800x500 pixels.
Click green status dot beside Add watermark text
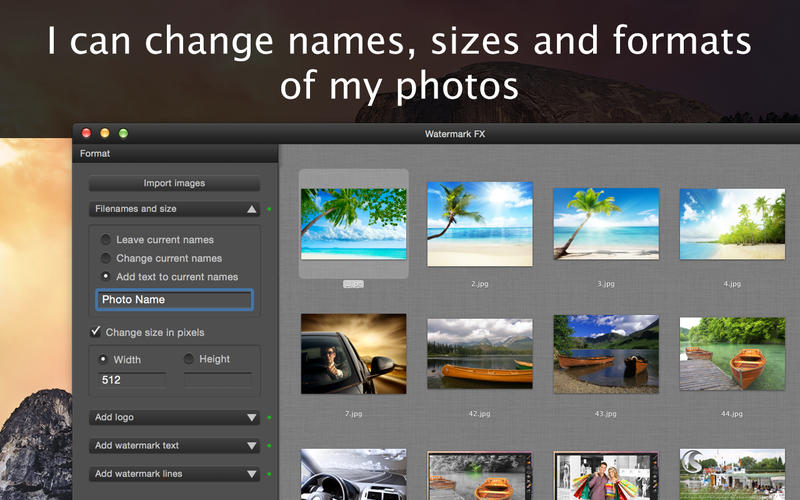pos(269,446)
